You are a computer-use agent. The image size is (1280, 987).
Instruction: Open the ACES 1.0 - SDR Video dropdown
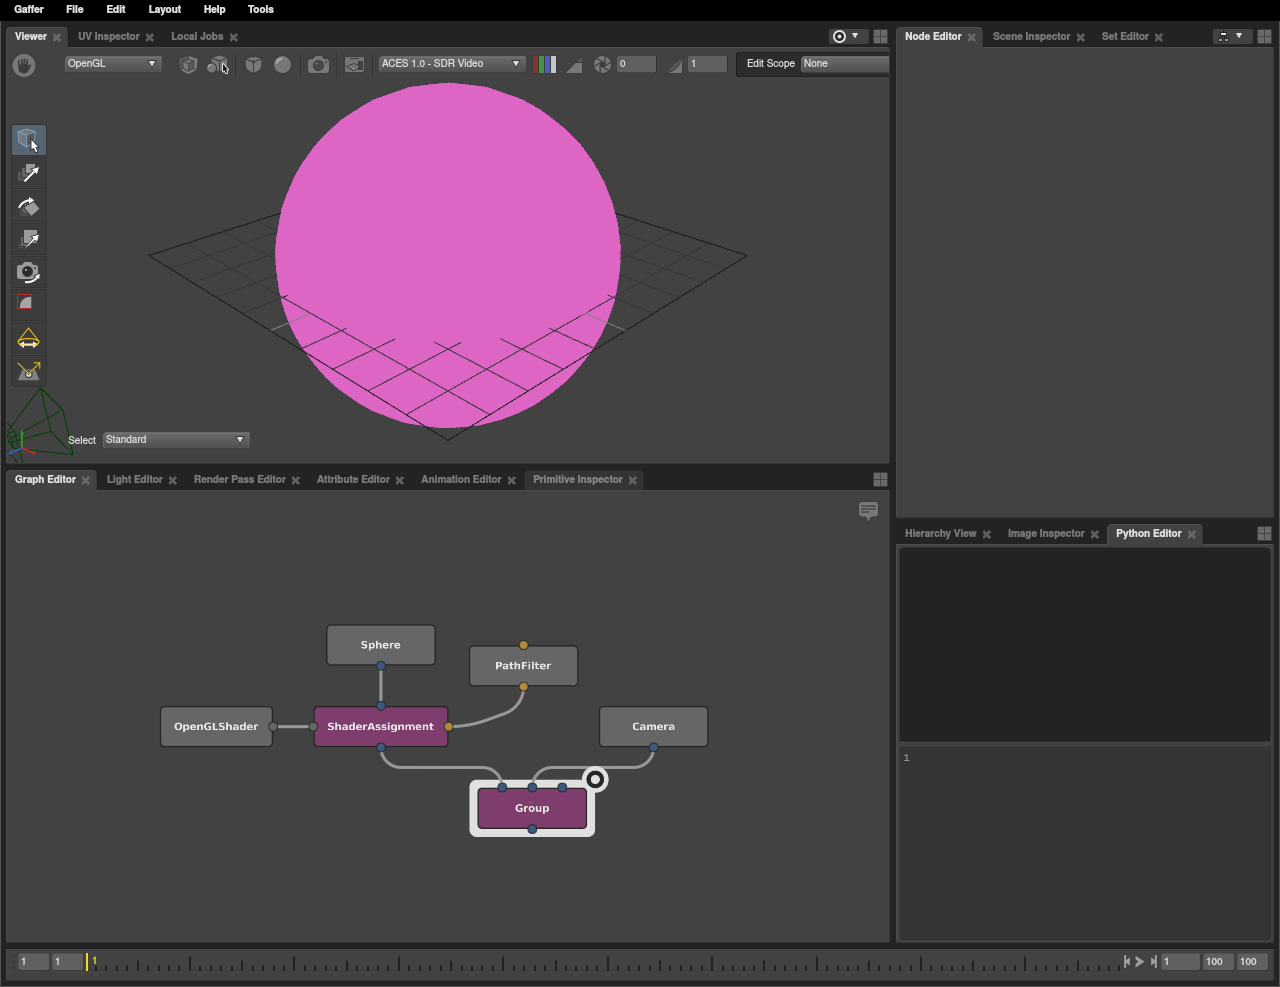(x=451, y=63)
